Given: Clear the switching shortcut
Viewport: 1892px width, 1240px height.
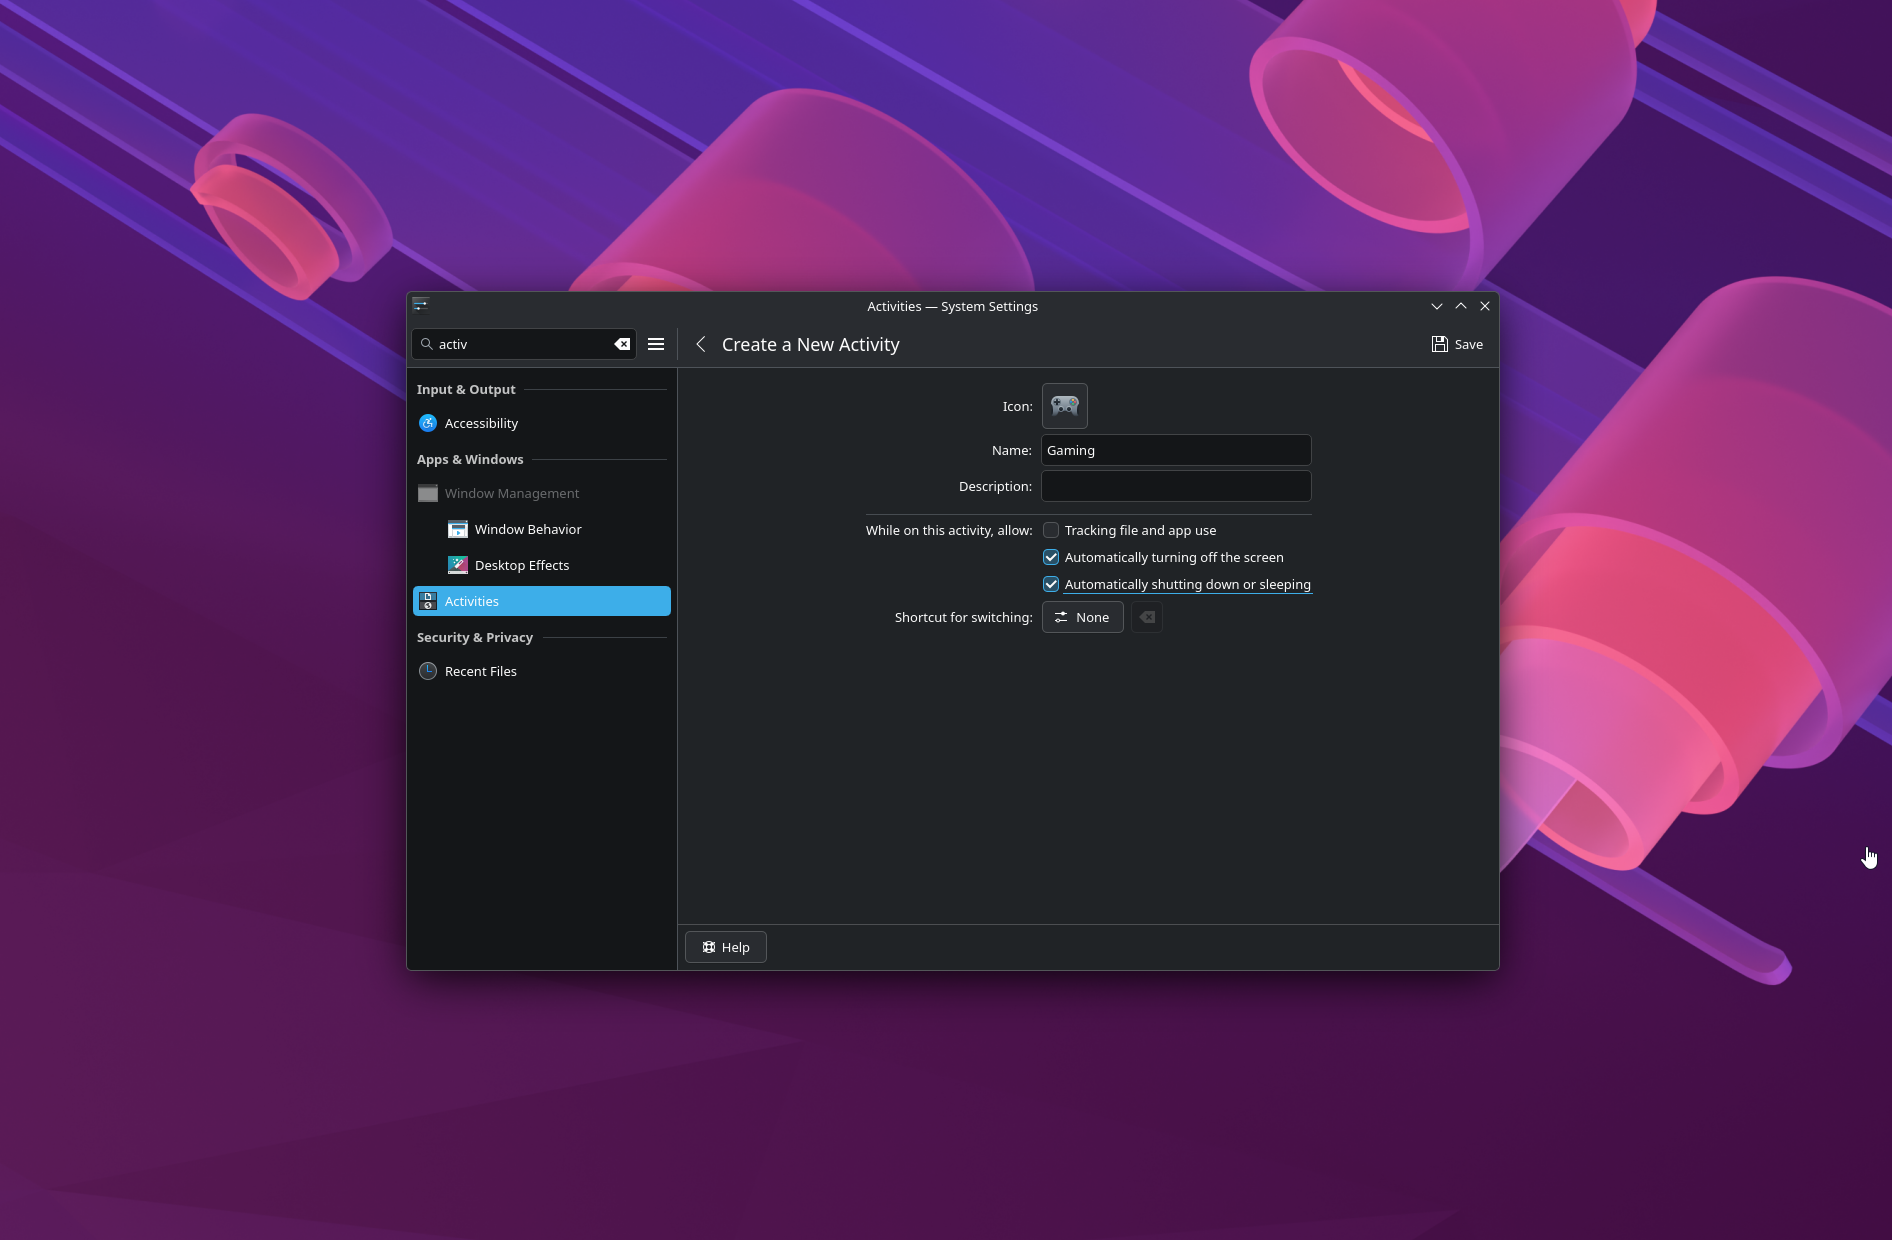Looking at the screenshot, I should click(1147, 617).
